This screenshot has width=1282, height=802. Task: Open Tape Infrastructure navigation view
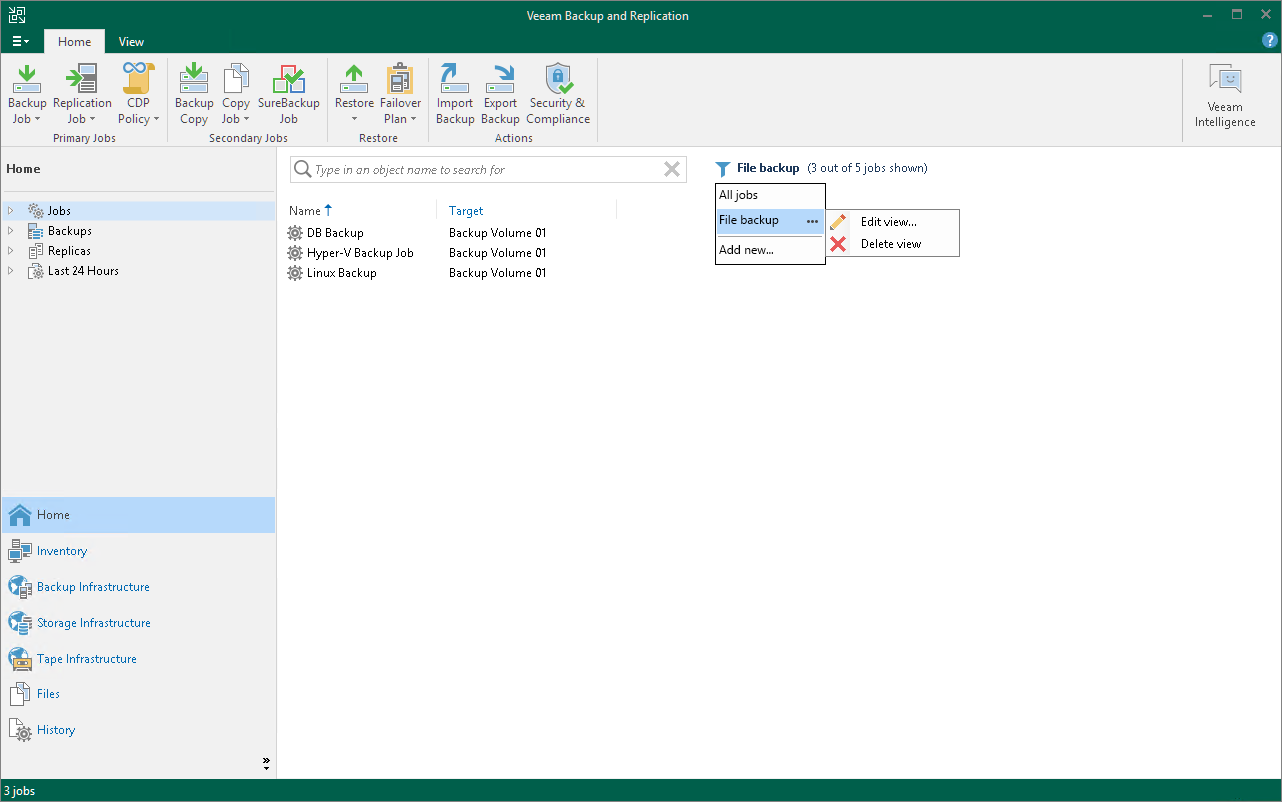138,659
